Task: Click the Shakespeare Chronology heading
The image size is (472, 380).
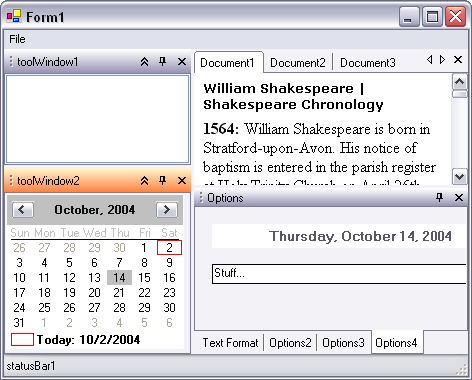Action: [293, 104]
